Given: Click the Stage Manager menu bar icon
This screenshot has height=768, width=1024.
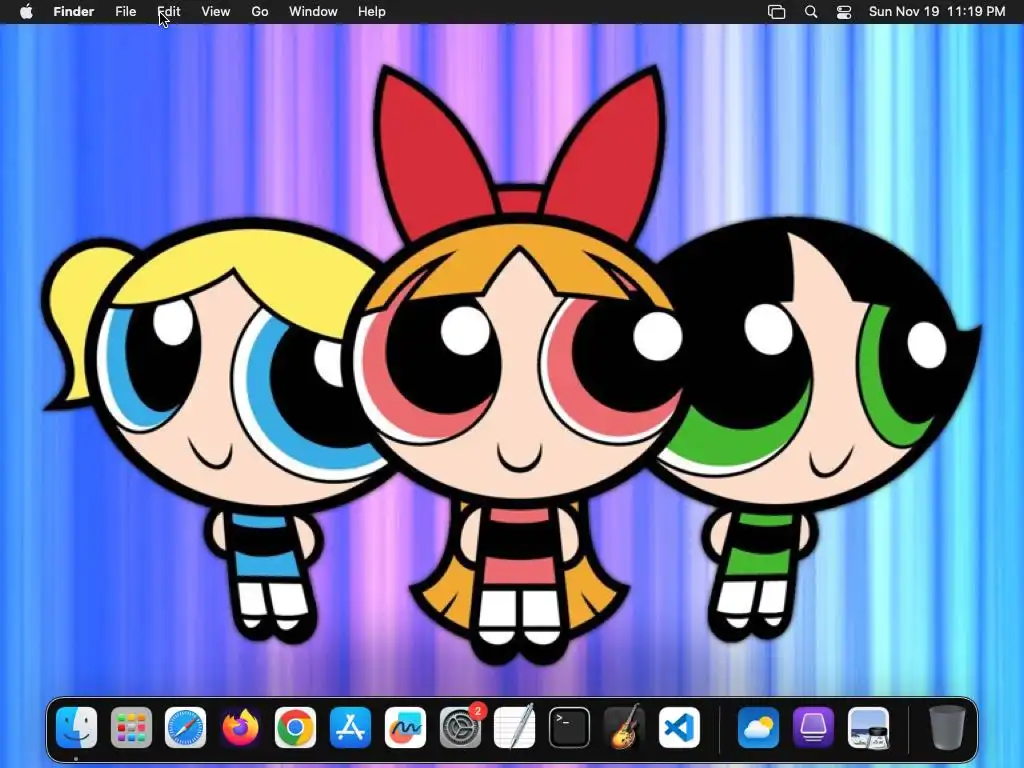Looking at the screenshot, I should [776, 12].
